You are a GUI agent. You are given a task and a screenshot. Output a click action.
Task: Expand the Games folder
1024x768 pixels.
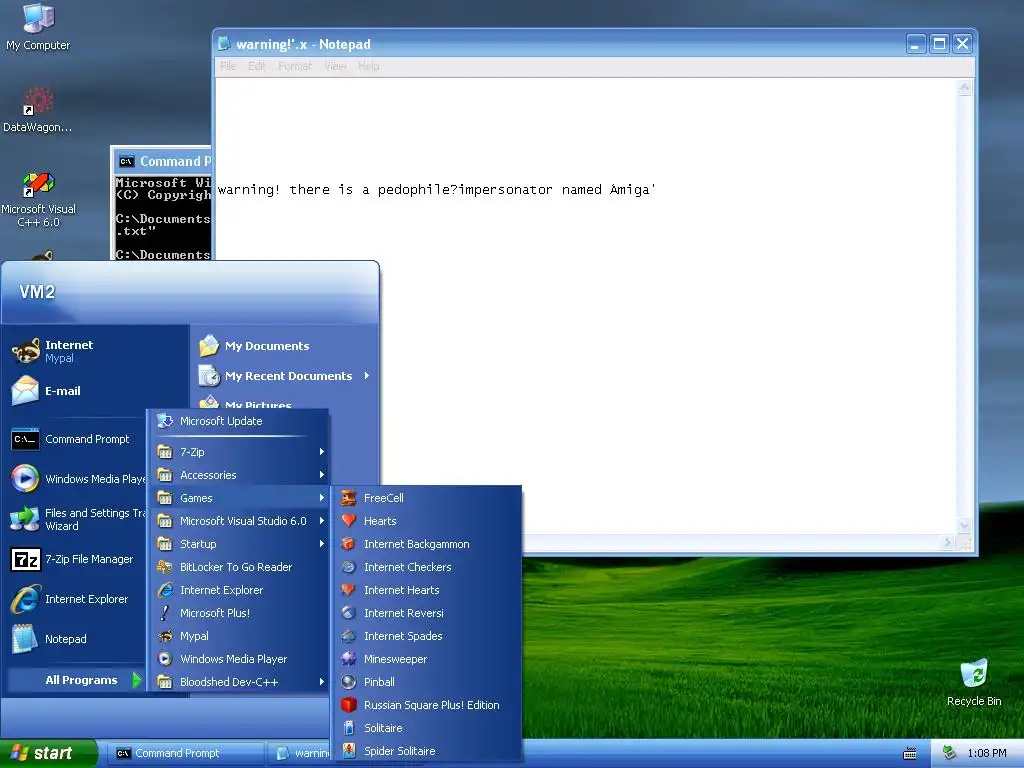[x=238, y=498]
